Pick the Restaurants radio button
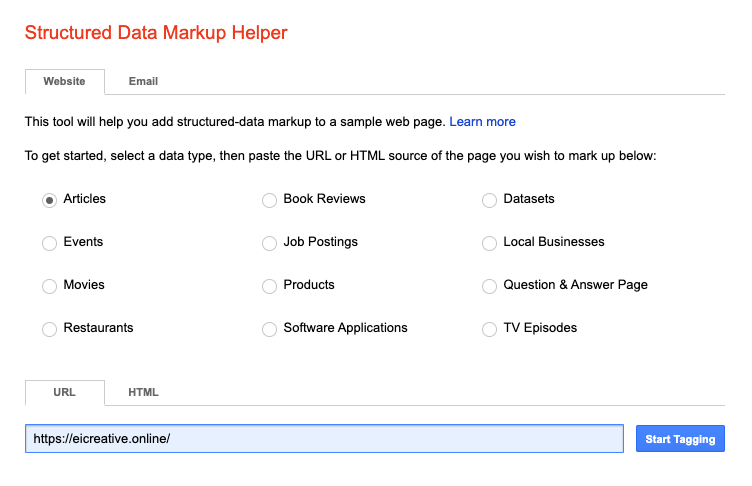The width and height of the screenshot is (752, 486). [50, 329]
